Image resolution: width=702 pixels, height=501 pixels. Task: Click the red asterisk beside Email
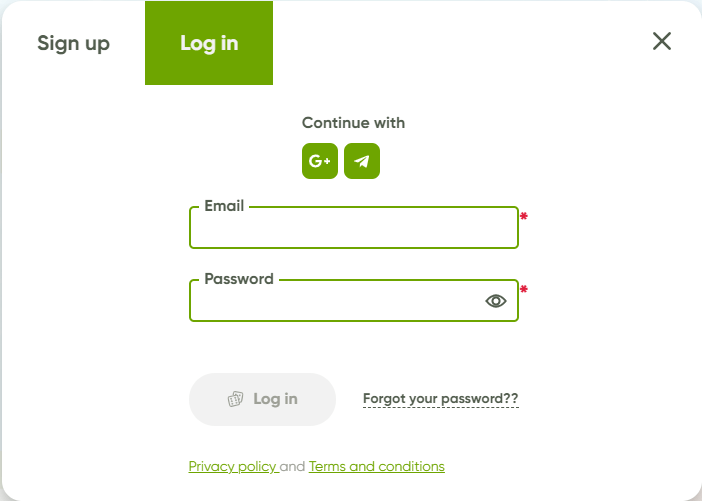(x=524, y=217)
